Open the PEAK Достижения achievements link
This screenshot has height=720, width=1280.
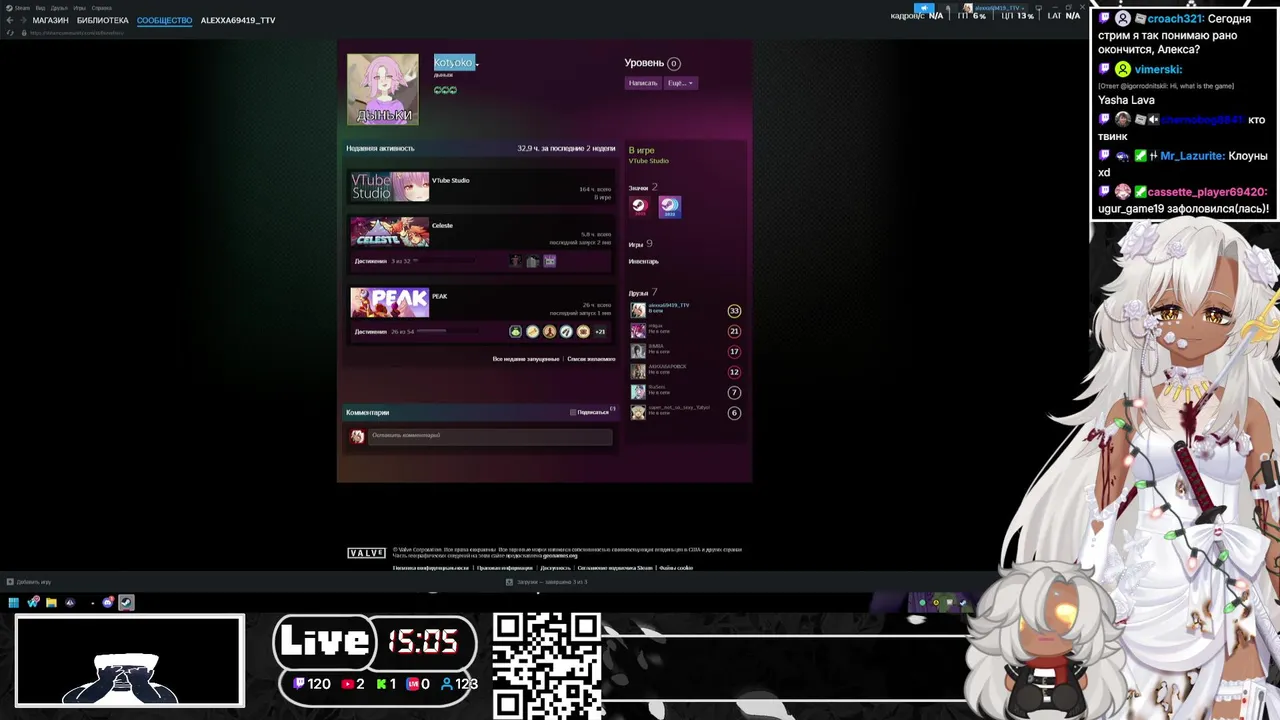[x=370, y=331]
